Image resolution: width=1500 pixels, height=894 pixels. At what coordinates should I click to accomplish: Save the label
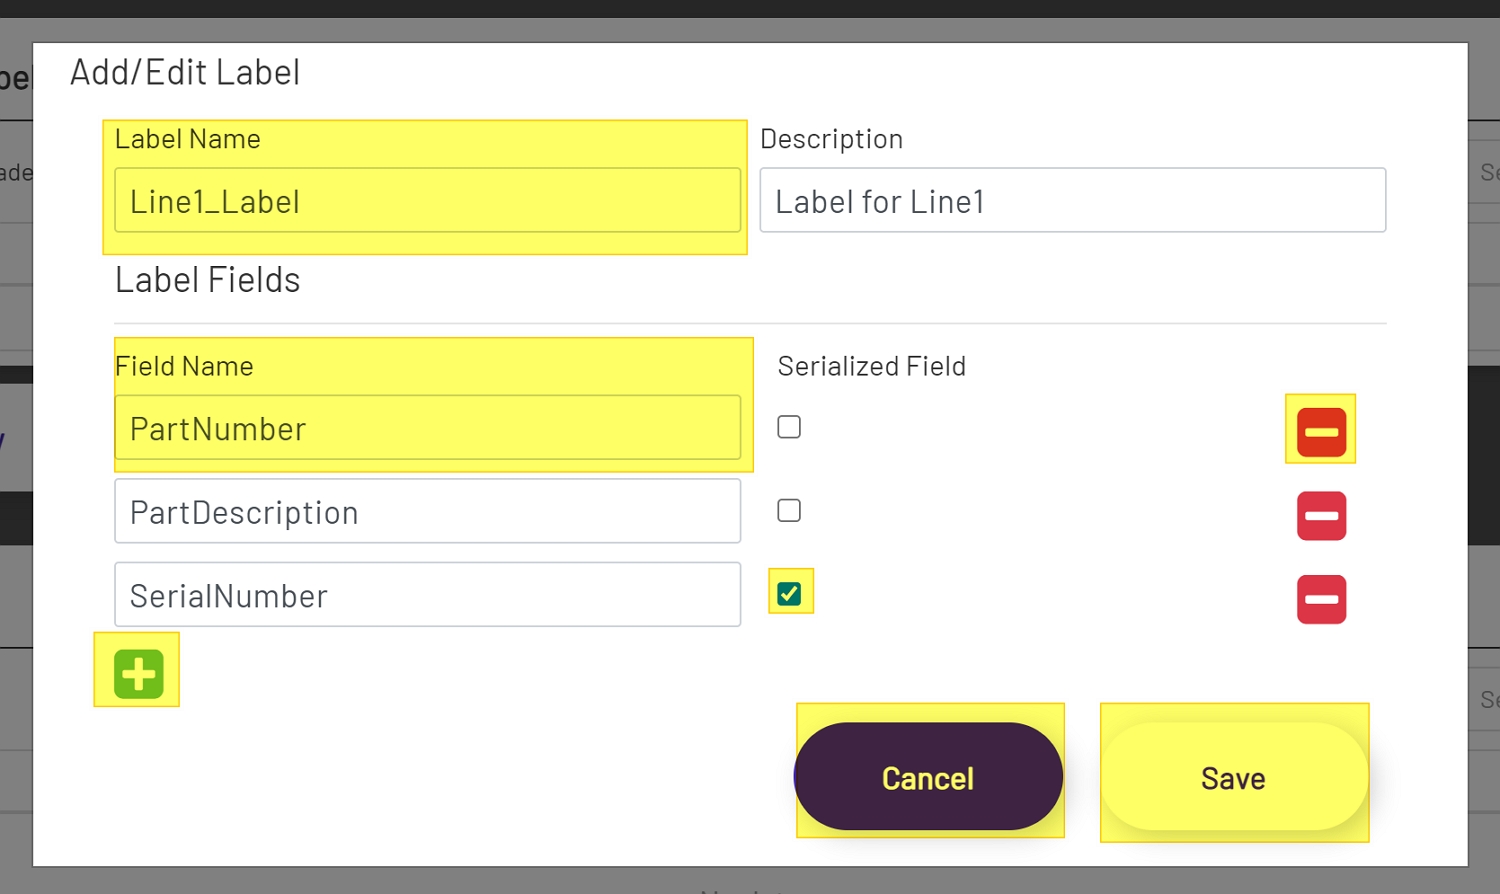point(1232,777)
